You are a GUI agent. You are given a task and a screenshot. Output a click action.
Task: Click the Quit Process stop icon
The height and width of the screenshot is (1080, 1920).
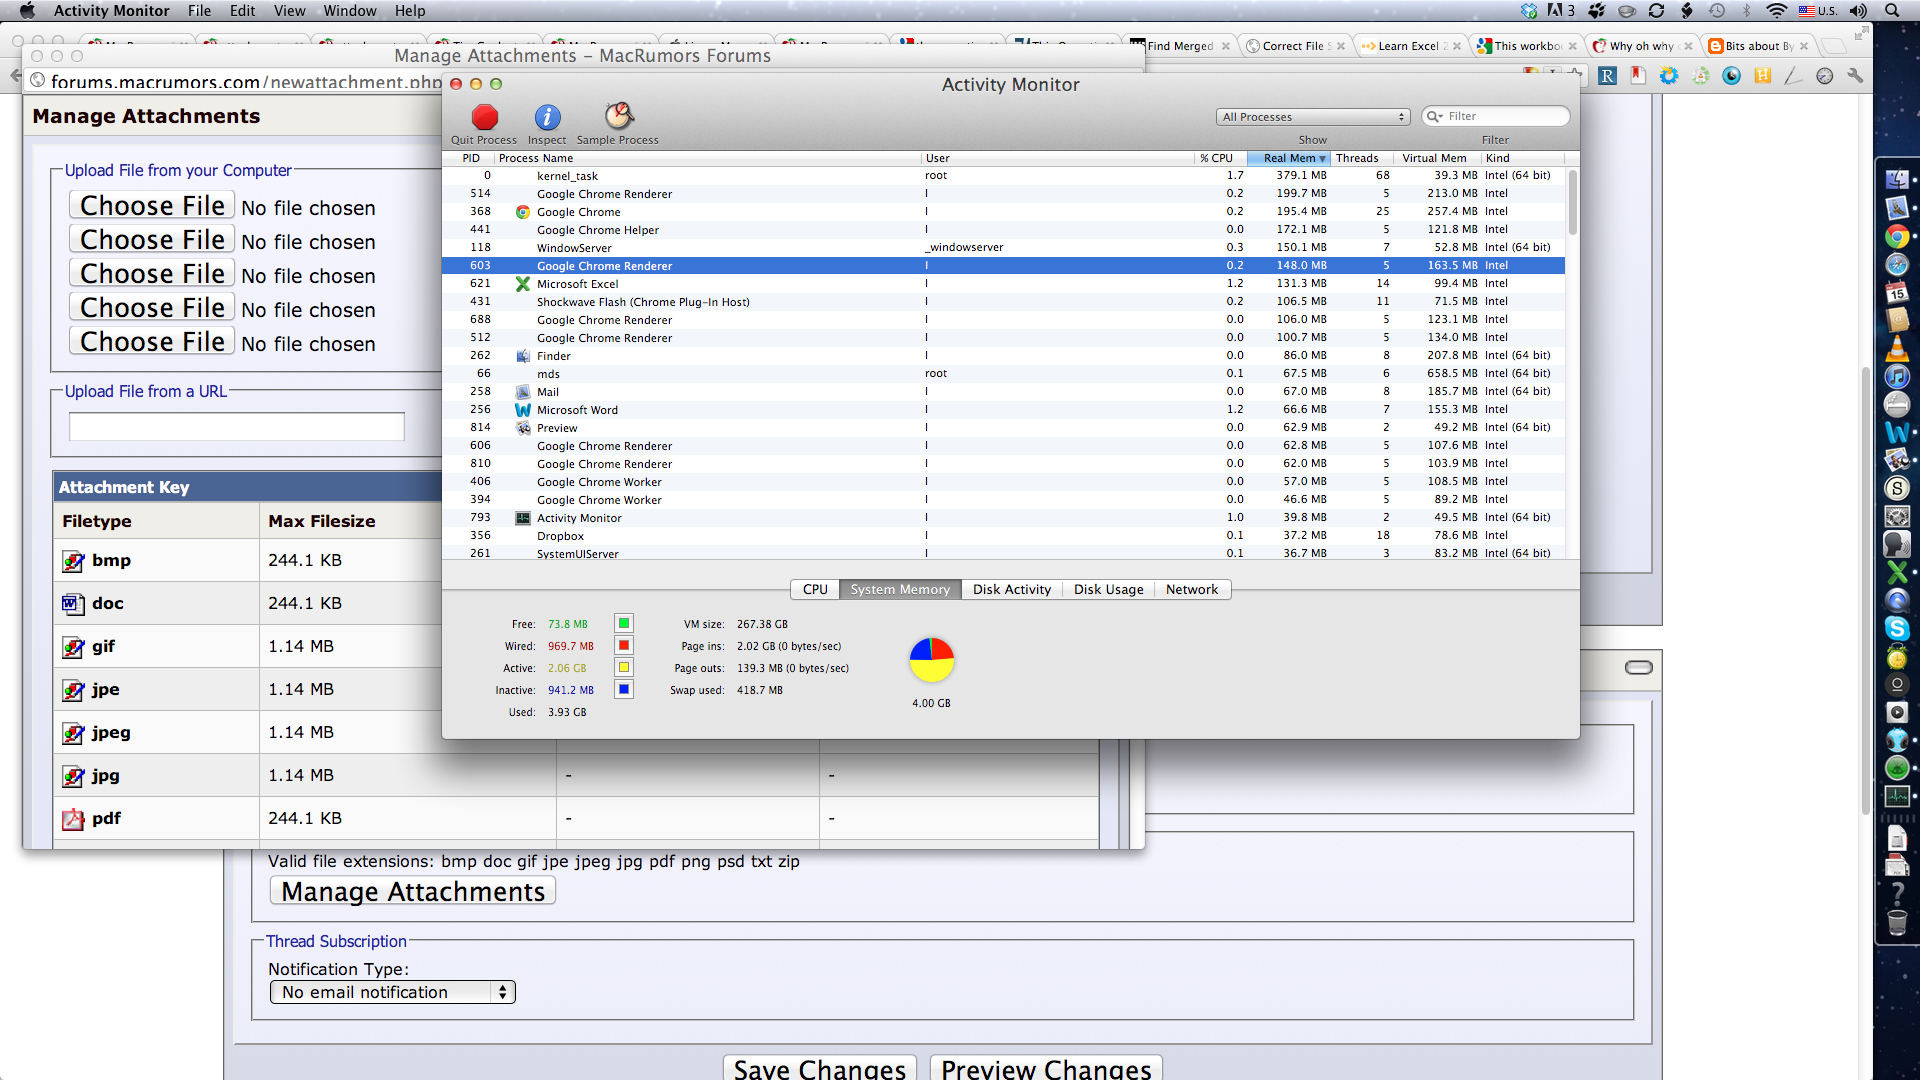click(x=485, y=118)
